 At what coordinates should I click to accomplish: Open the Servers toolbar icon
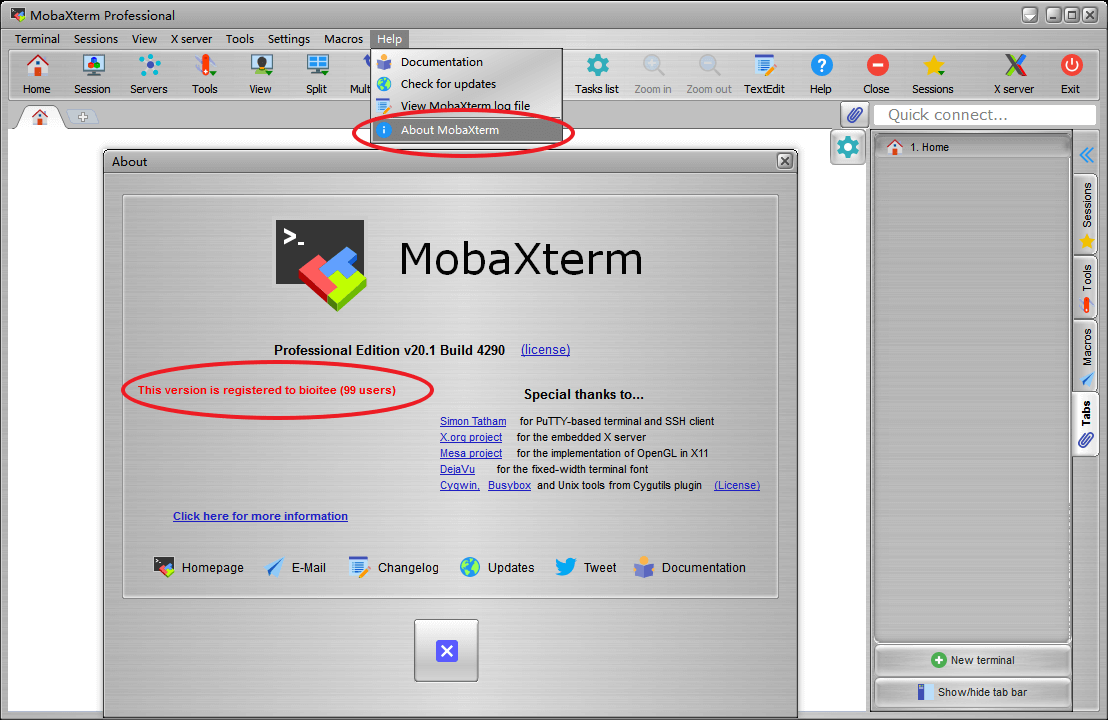(148, 74)
